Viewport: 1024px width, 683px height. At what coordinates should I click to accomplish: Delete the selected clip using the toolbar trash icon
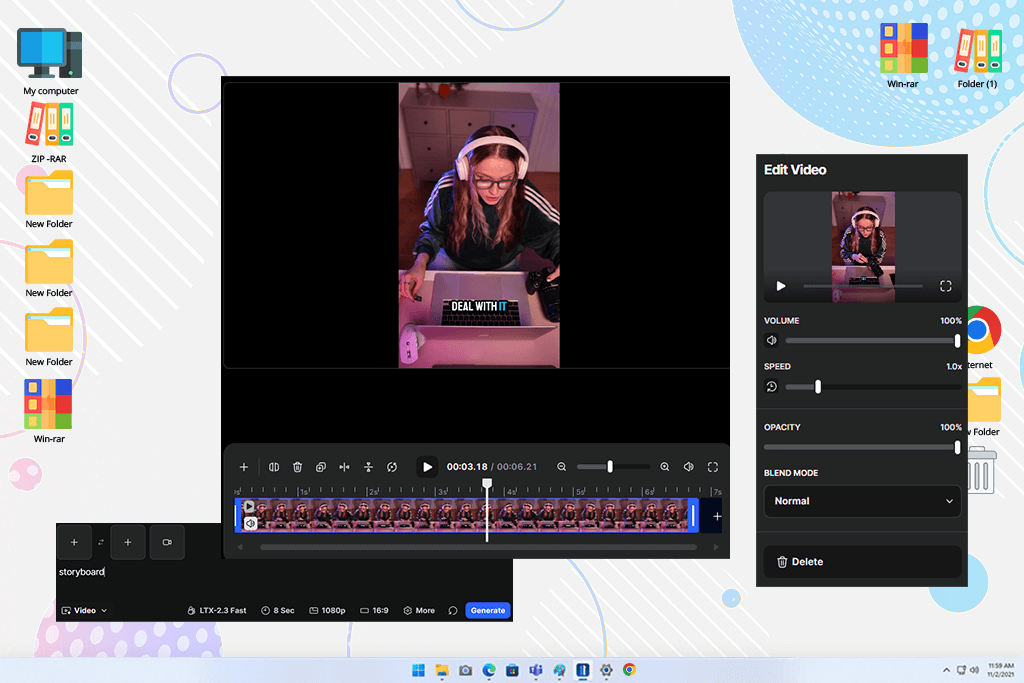click(297, 467)
